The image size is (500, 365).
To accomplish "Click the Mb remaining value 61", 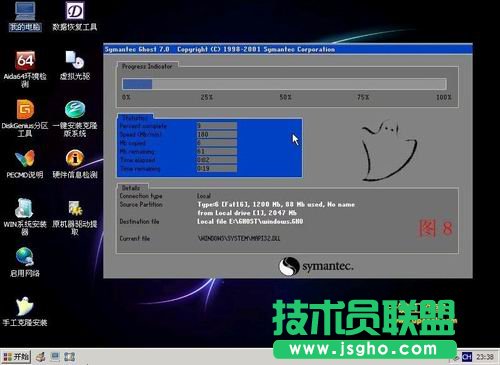I will [x=217, y=151].
